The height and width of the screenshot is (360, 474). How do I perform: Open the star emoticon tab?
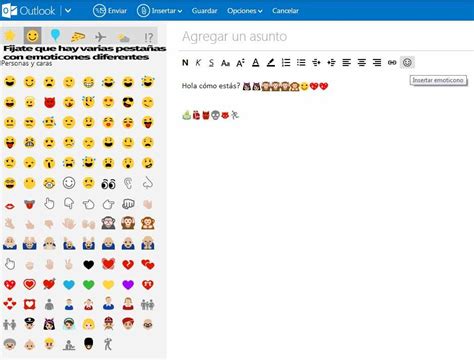(10, 36)
